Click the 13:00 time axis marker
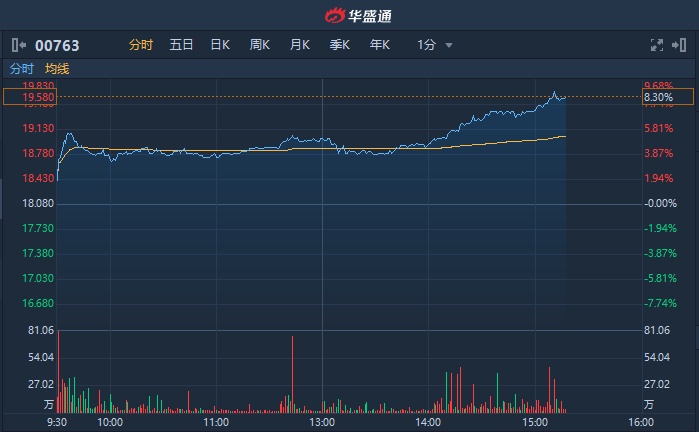 click(x=321, y=422)
